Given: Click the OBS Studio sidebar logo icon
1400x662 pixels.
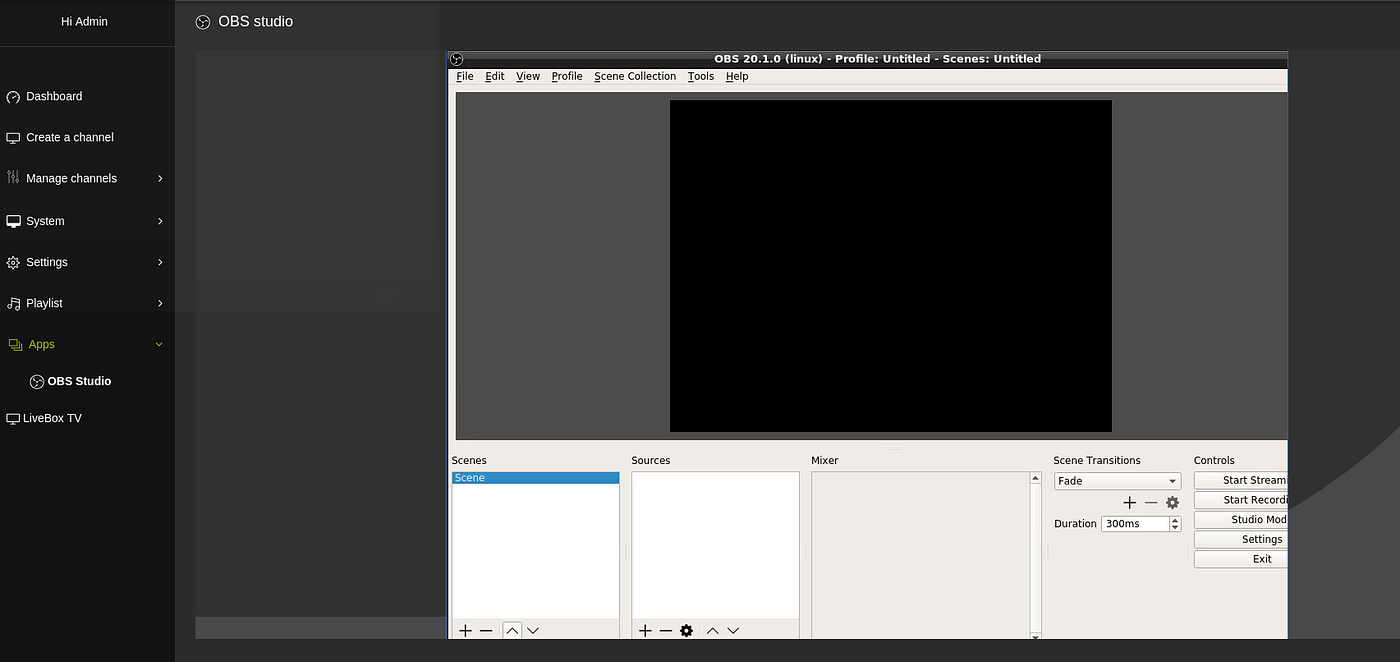Looking at the screenshot, I should point(37,381).
